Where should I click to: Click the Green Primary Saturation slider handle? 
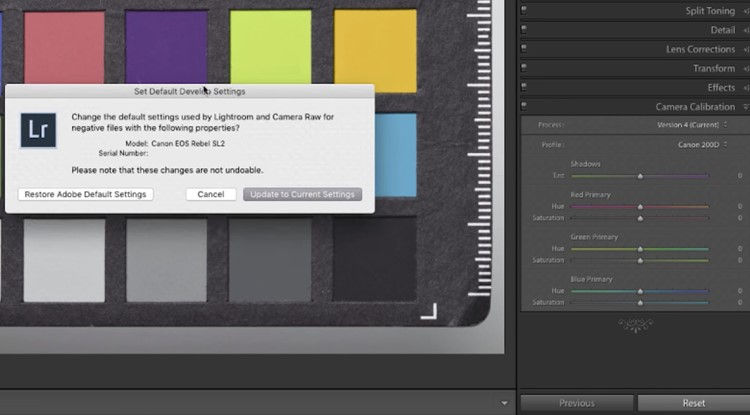point(640,260)
